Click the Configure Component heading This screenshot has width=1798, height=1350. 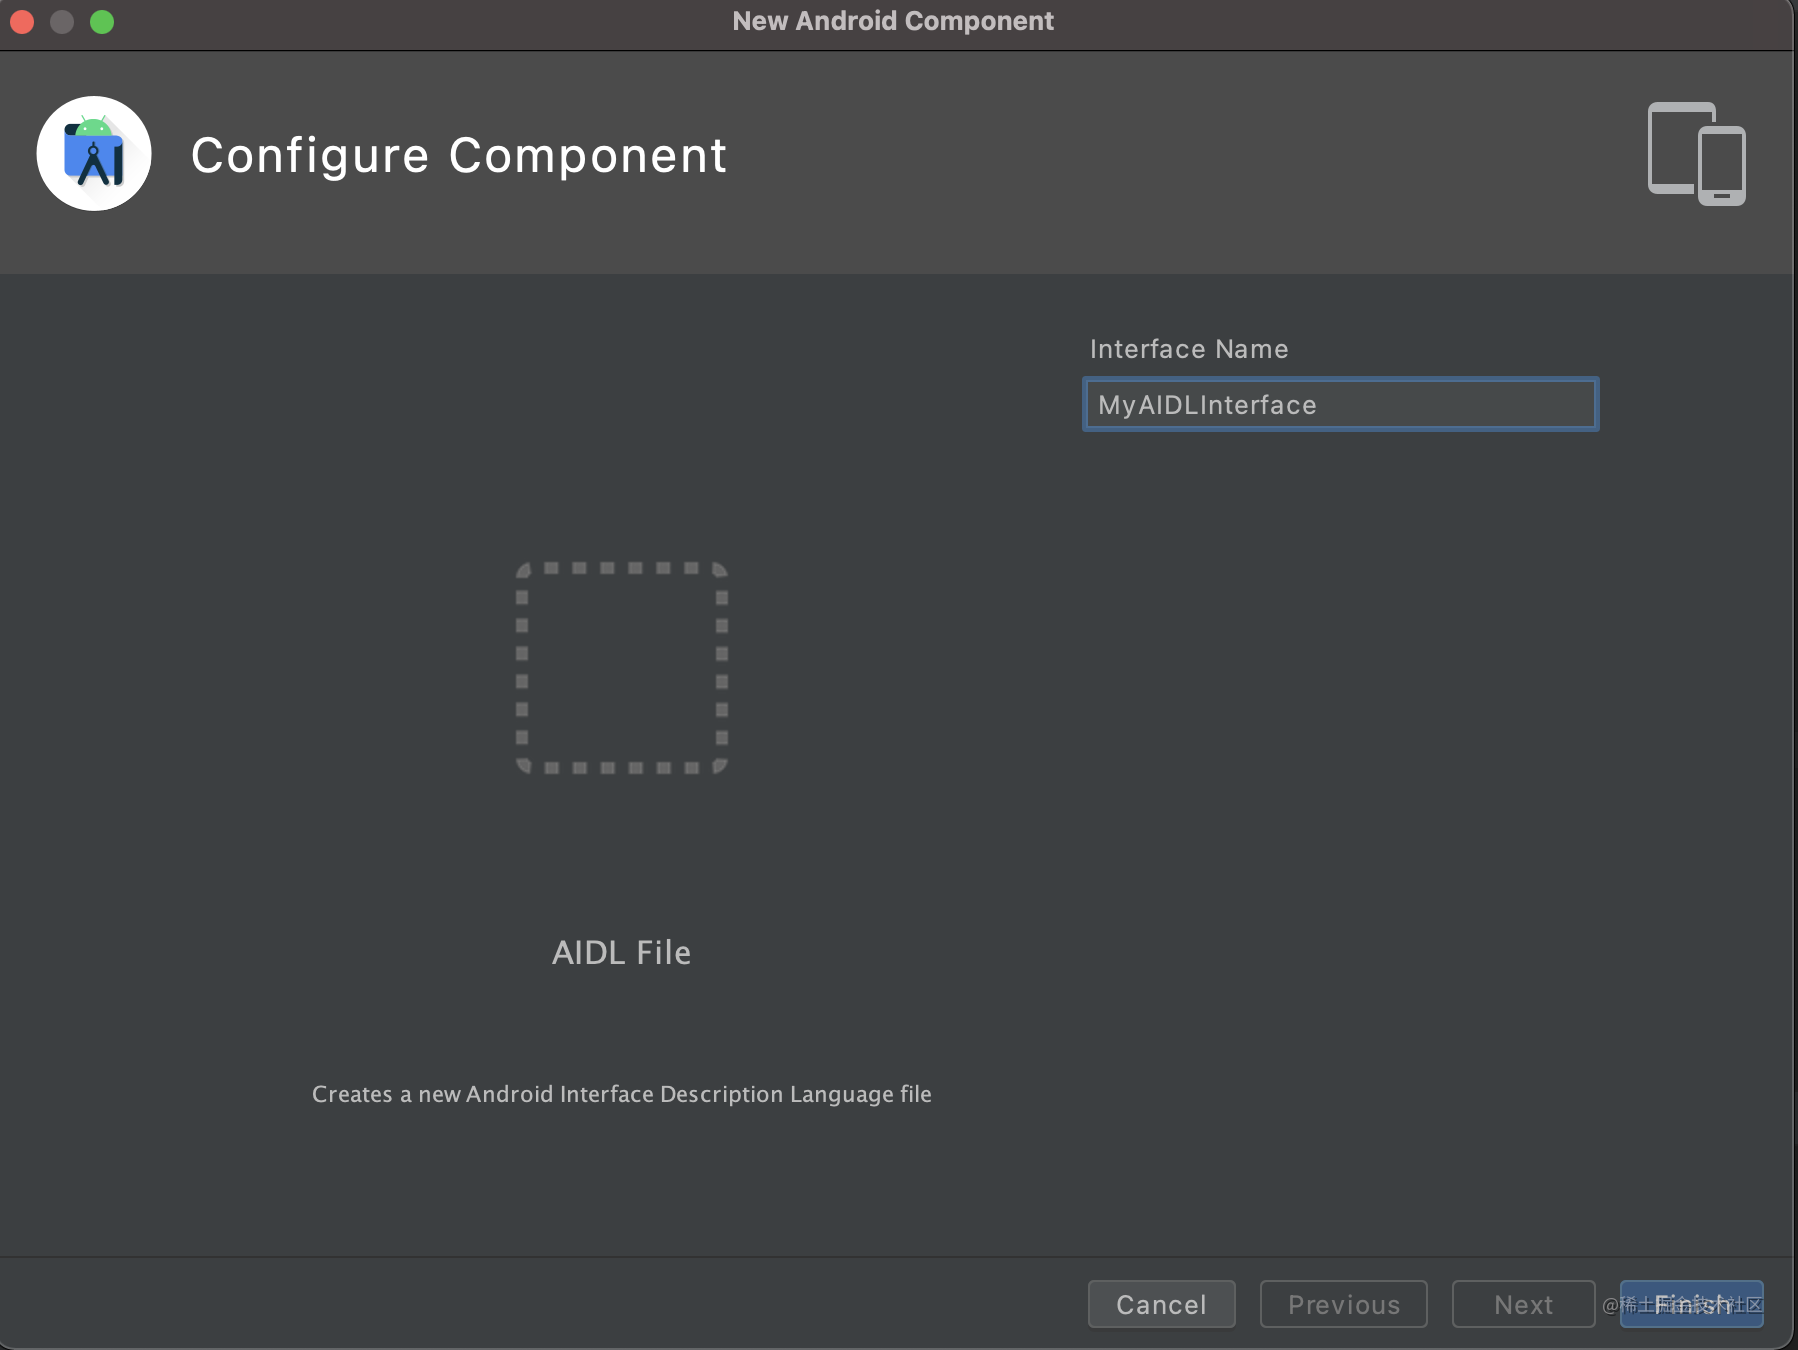(459, 155)
